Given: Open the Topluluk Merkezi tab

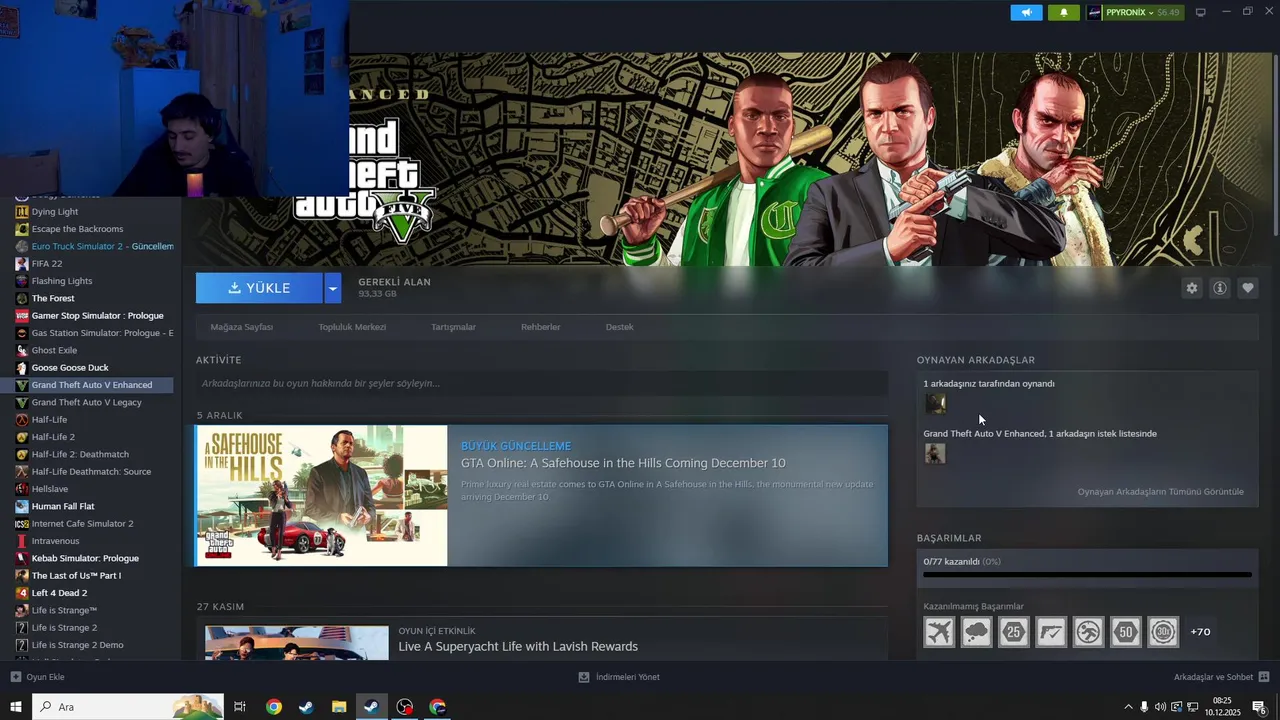Looking at the screenshot, I should 352,327.
